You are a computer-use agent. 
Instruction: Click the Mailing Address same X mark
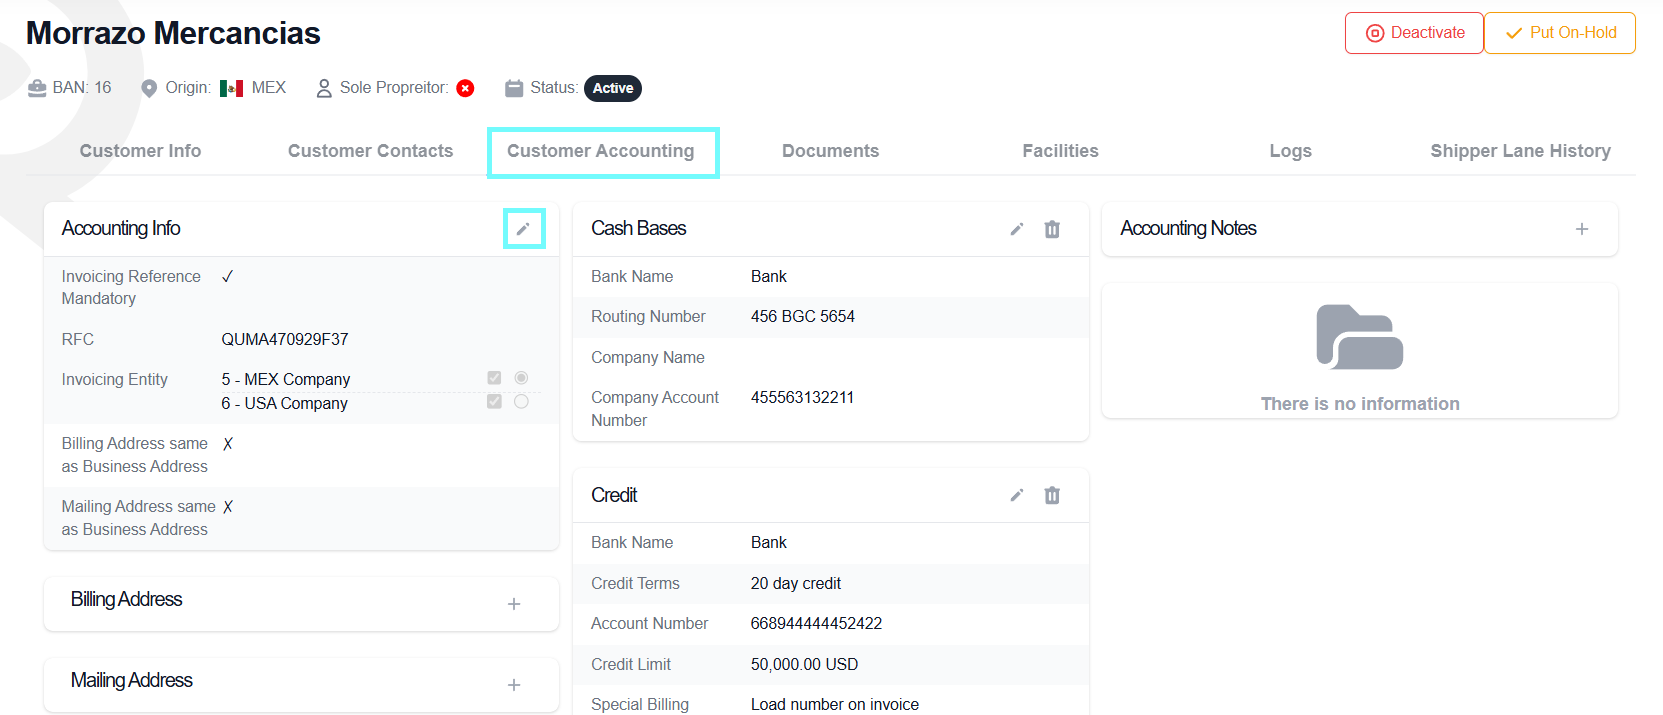click(x=228, y=506)
